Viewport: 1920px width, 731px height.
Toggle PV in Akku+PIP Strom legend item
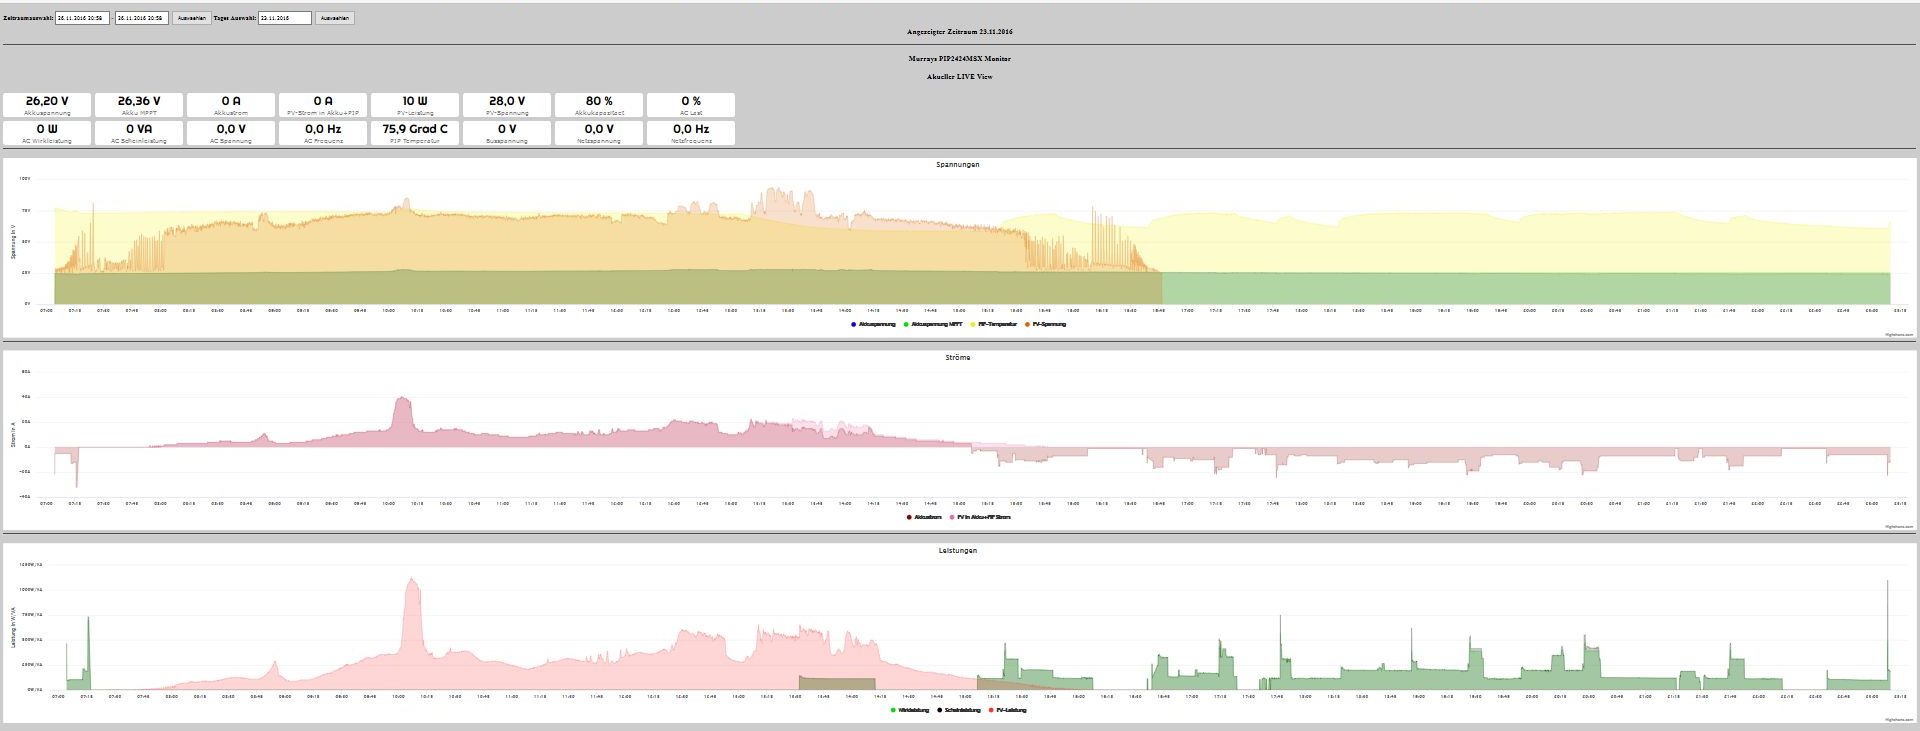pos(980,517)
